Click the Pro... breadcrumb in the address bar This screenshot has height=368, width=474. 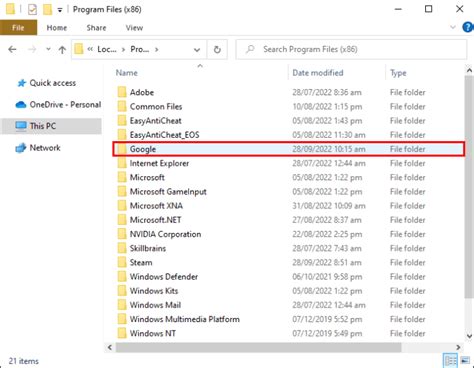(140, 49)
